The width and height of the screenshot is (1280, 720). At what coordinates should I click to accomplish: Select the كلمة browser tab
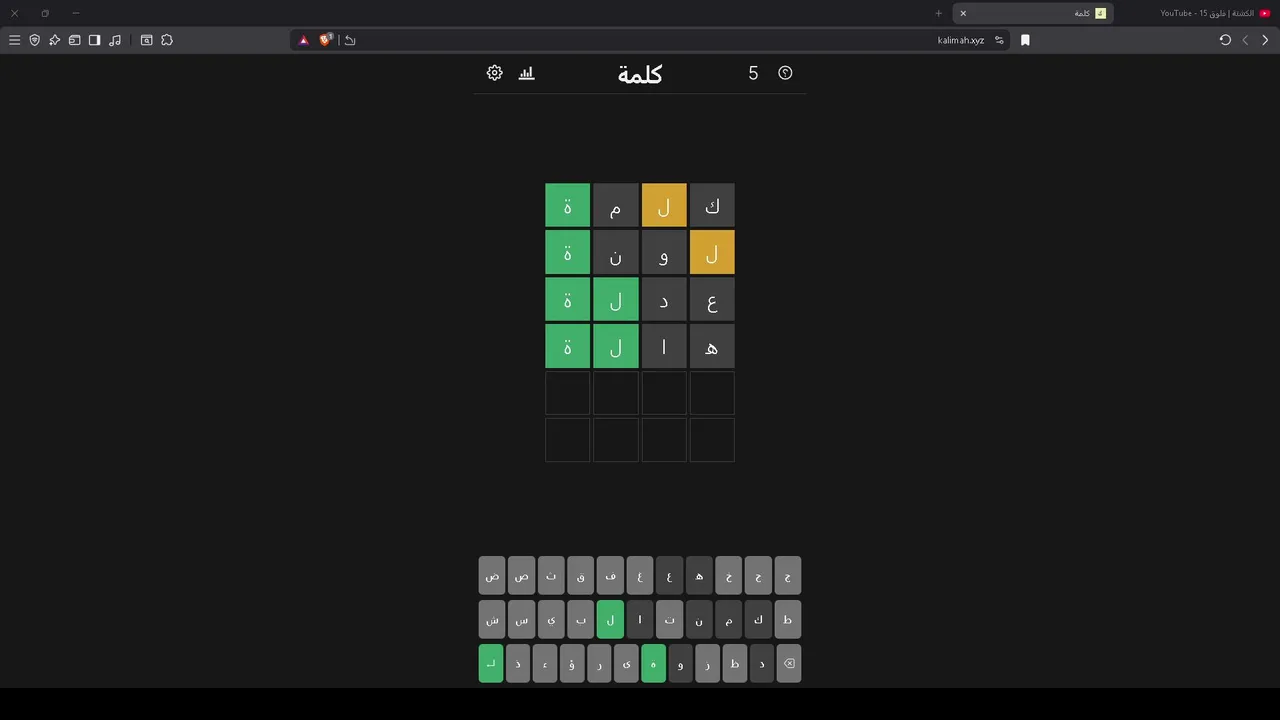coord(1033,13)
